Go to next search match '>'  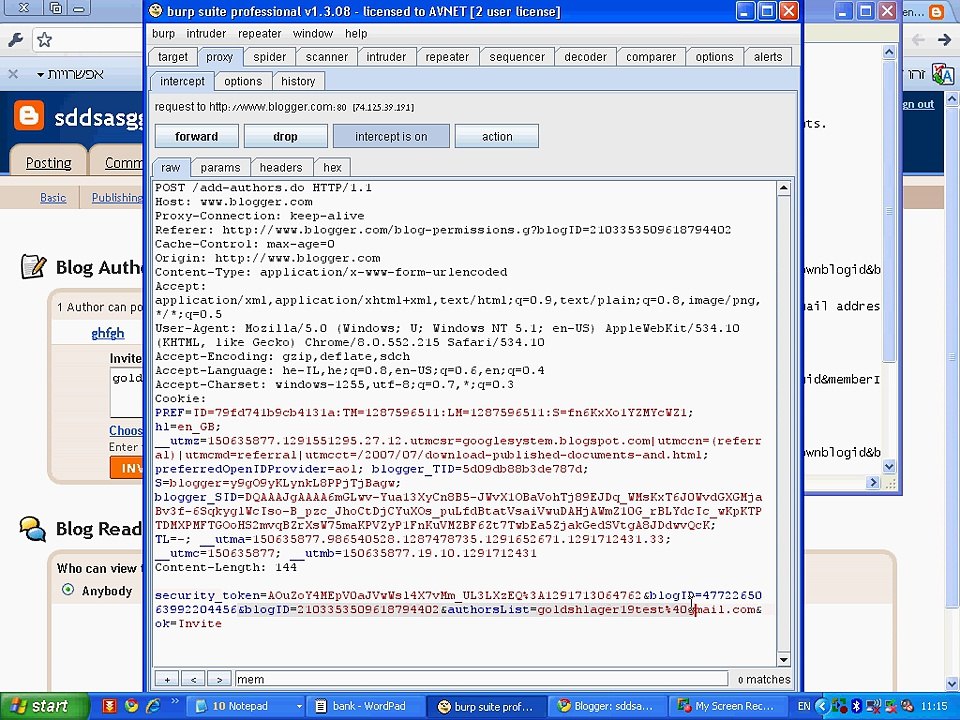point(219,679)
